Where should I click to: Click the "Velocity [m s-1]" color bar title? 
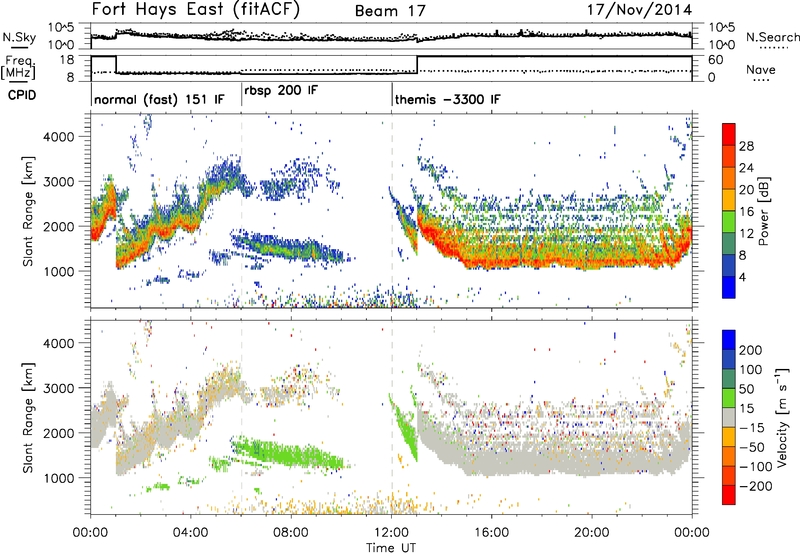tap(782, 417)
